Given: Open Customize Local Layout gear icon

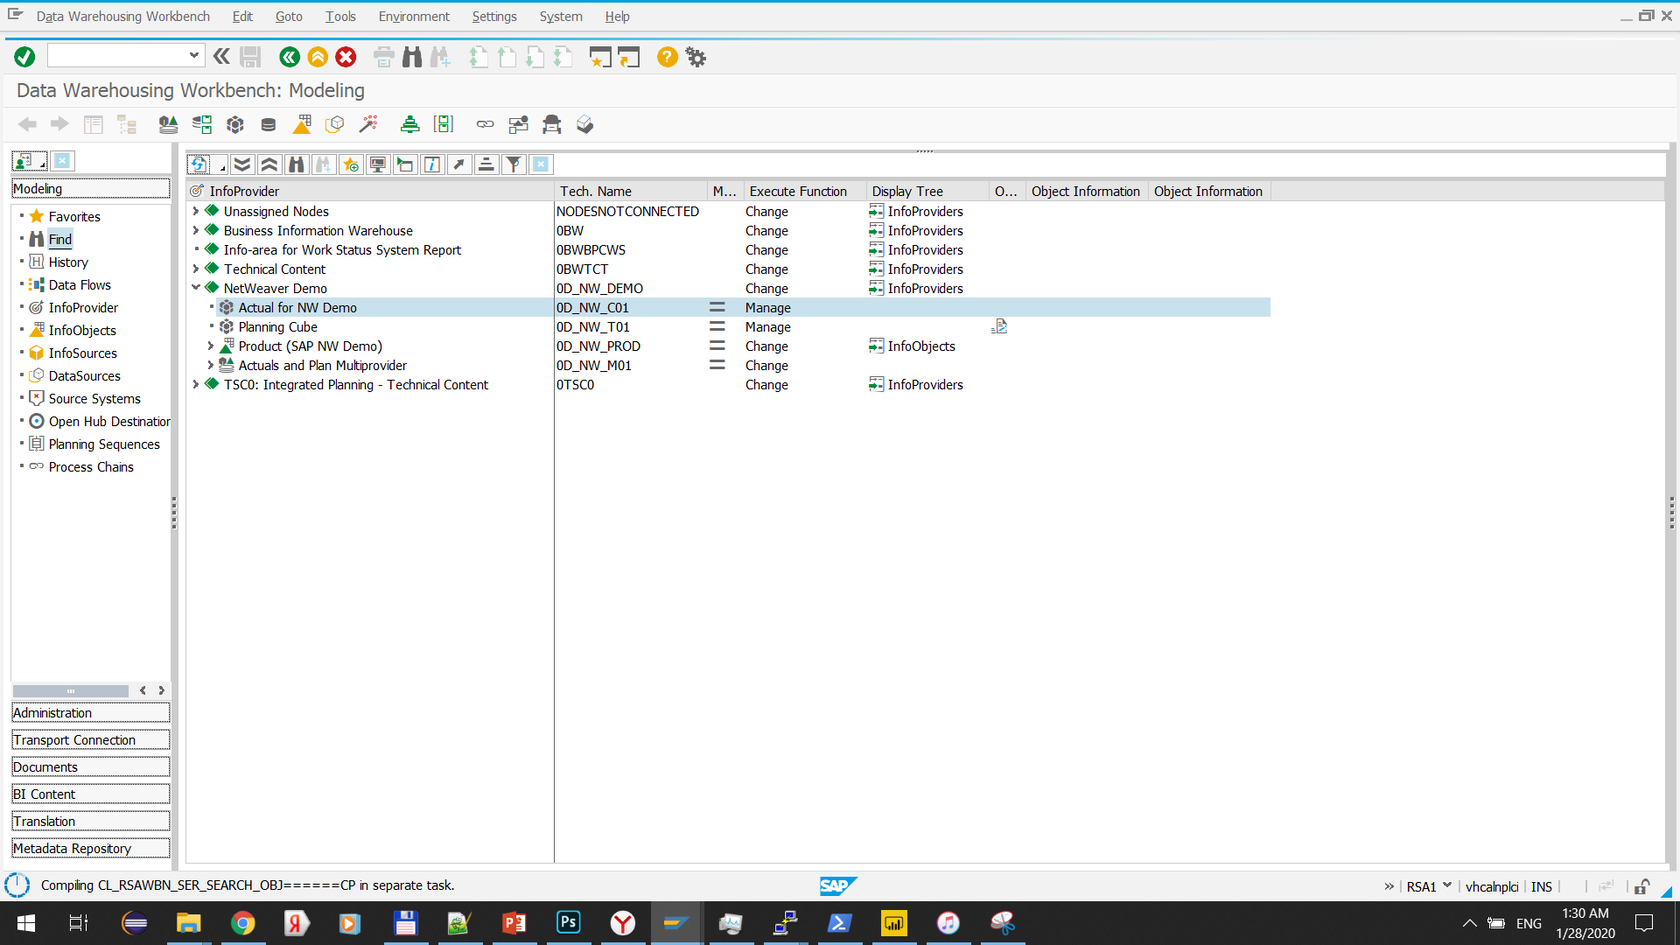Looking at the screenshot, I should tap(697, 57).
